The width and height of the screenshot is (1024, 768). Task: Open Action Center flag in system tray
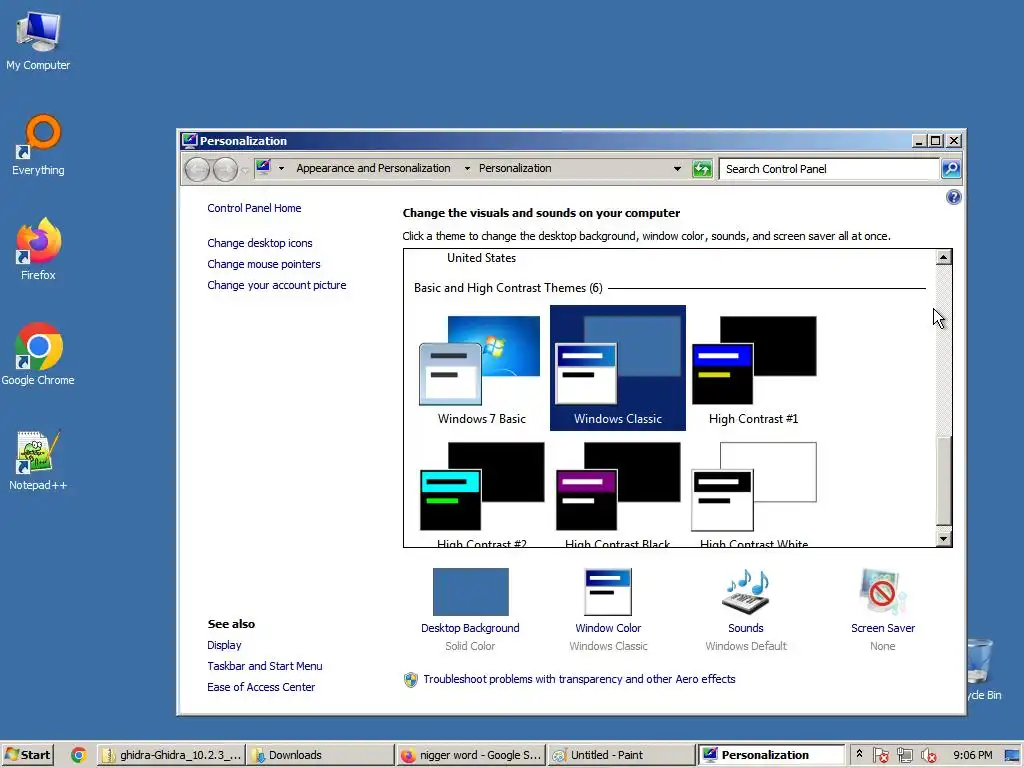click(880, 756)
